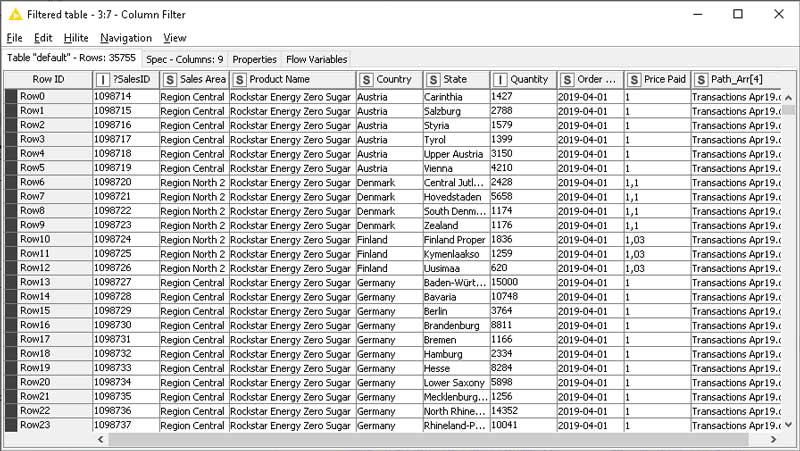This screenshot has width=800, height=451.
Task: Click the integer type icon on the Quantity column
Action: point(500,80)
